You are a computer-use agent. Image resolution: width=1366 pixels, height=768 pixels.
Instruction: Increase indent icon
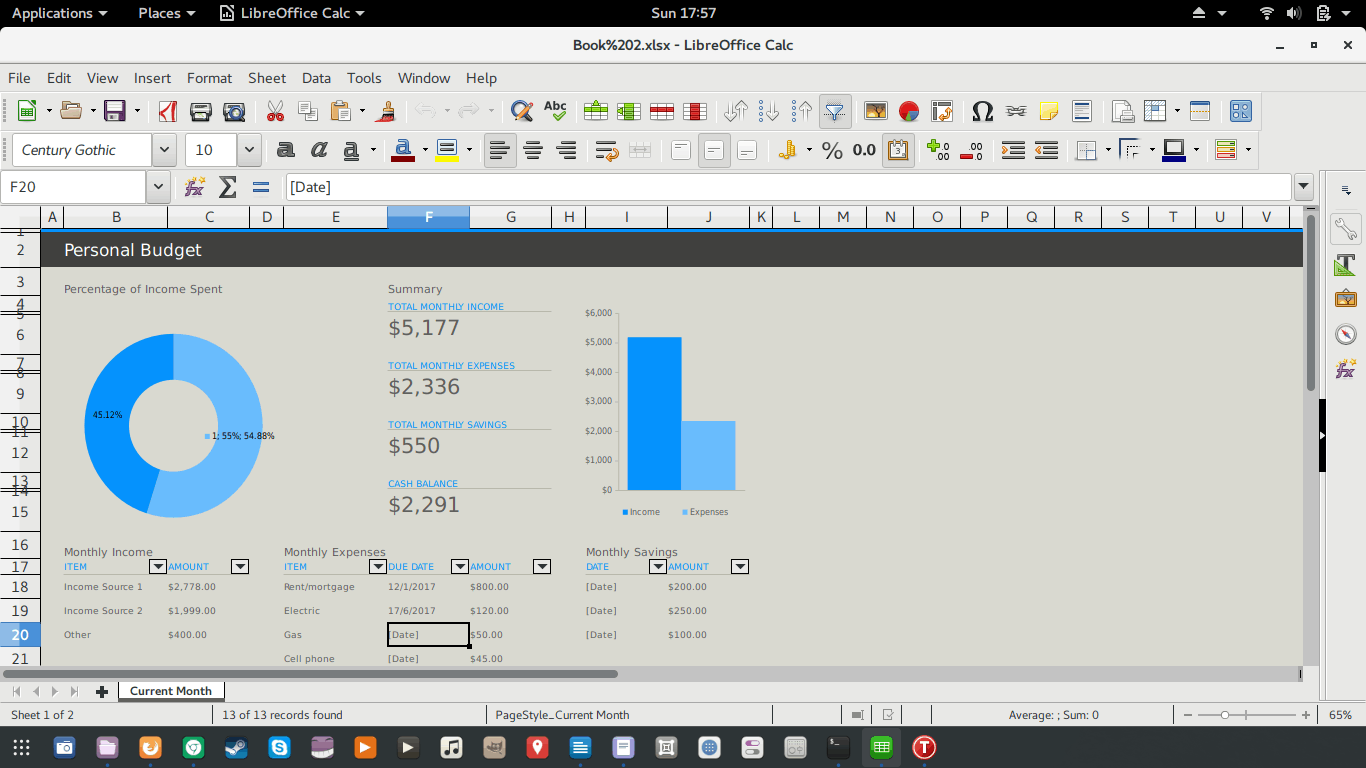tap(1013, 150)
